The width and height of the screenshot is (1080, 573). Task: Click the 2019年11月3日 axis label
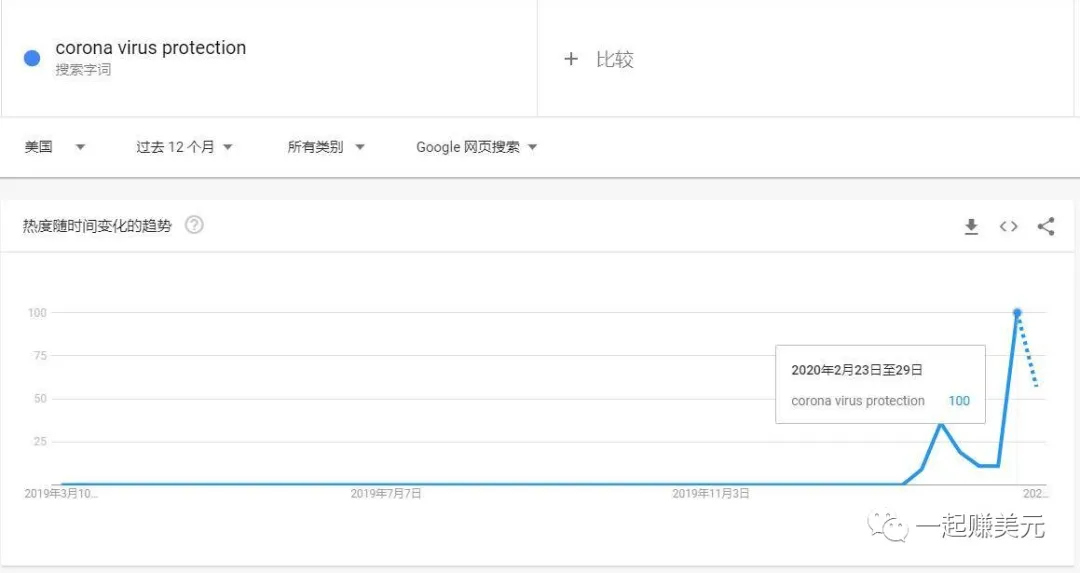tap(710, 493)
